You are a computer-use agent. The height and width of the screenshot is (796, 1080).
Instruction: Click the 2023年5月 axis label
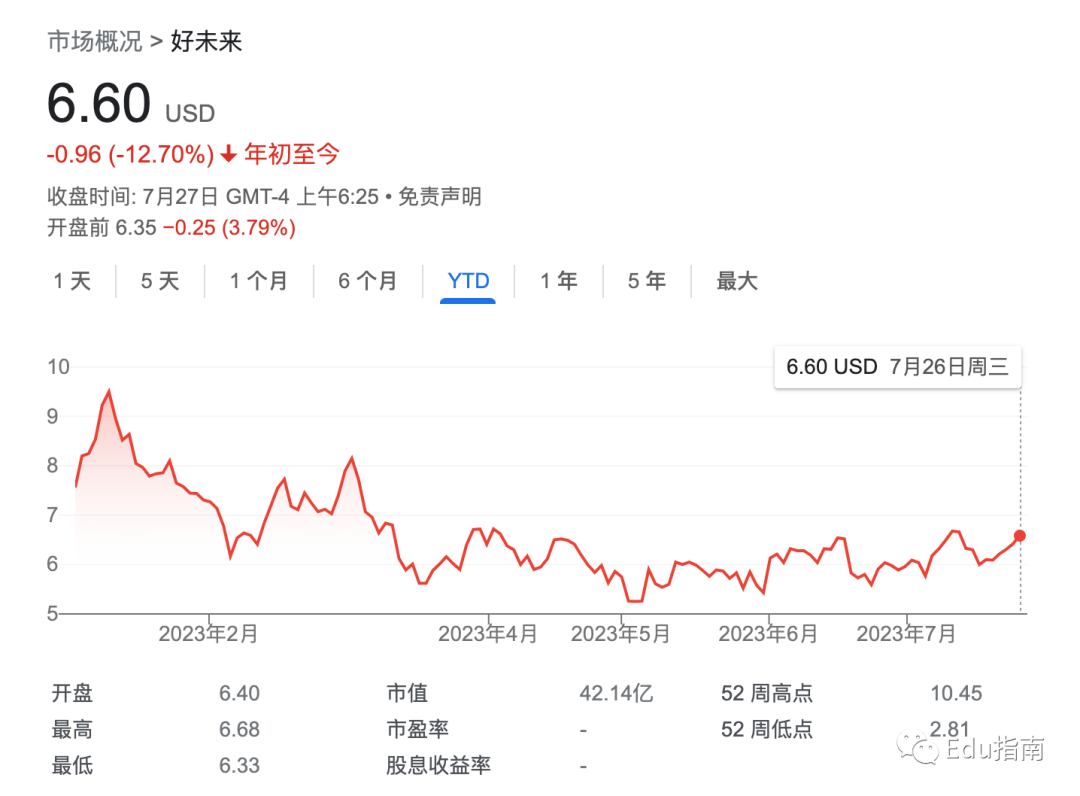(621, 633)
